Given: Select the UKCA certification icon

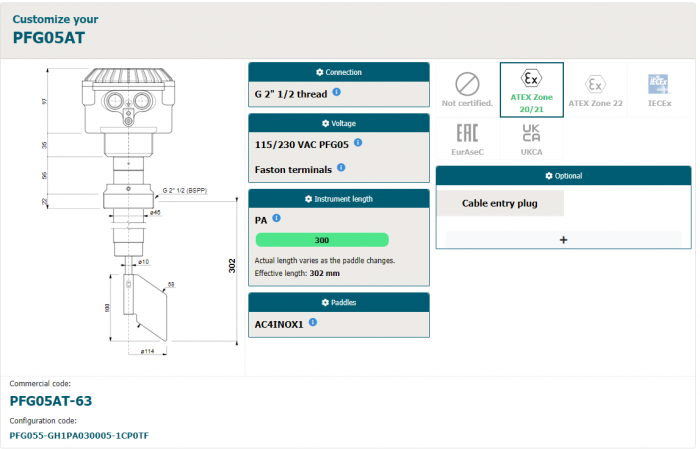Looking at the screenshot, I should [531, 139].
